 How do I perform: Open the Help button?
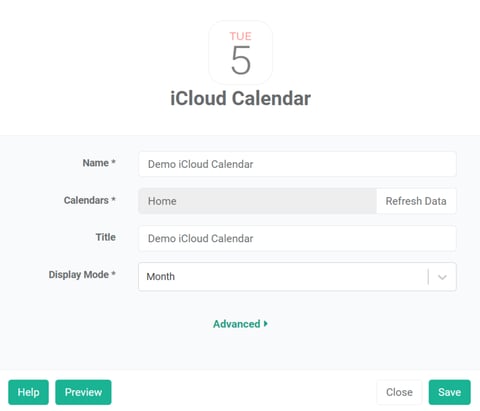[28, 392]
